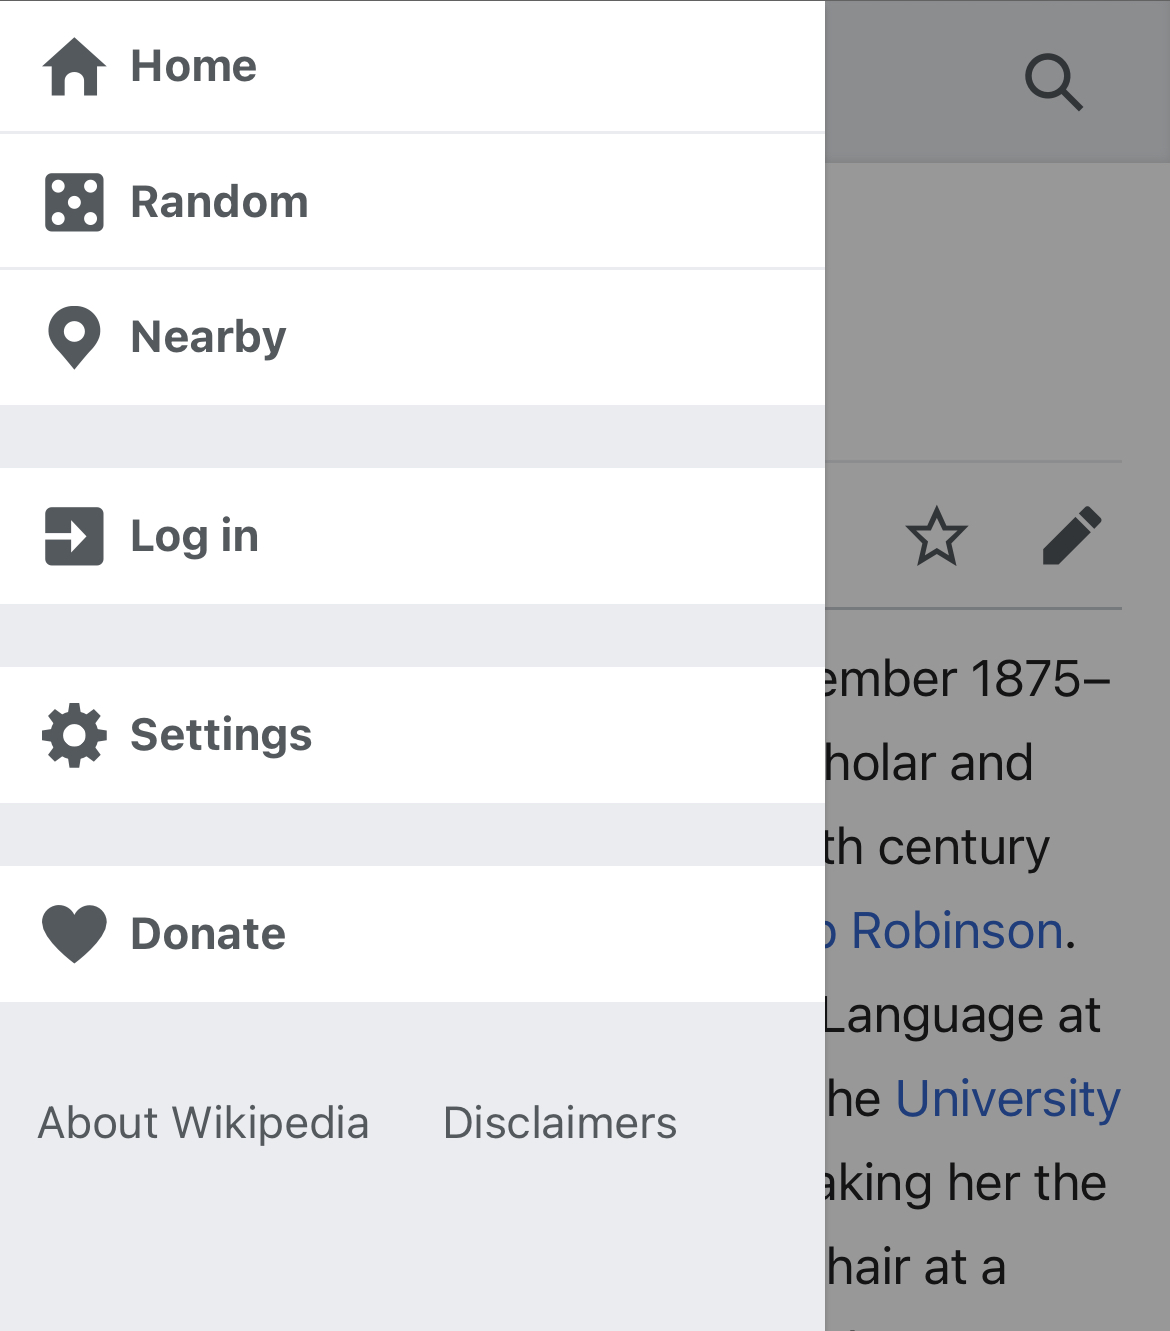Follow the Robinson article link
This screenshot has height=1331, width=1170.
point(955,931)
